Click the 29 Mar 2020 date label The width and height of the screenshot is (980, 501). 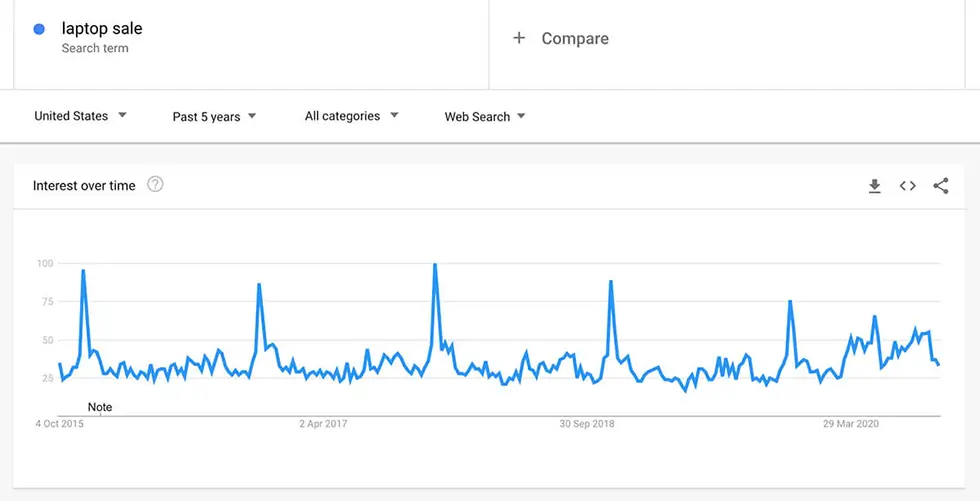[x=851, y=424]
